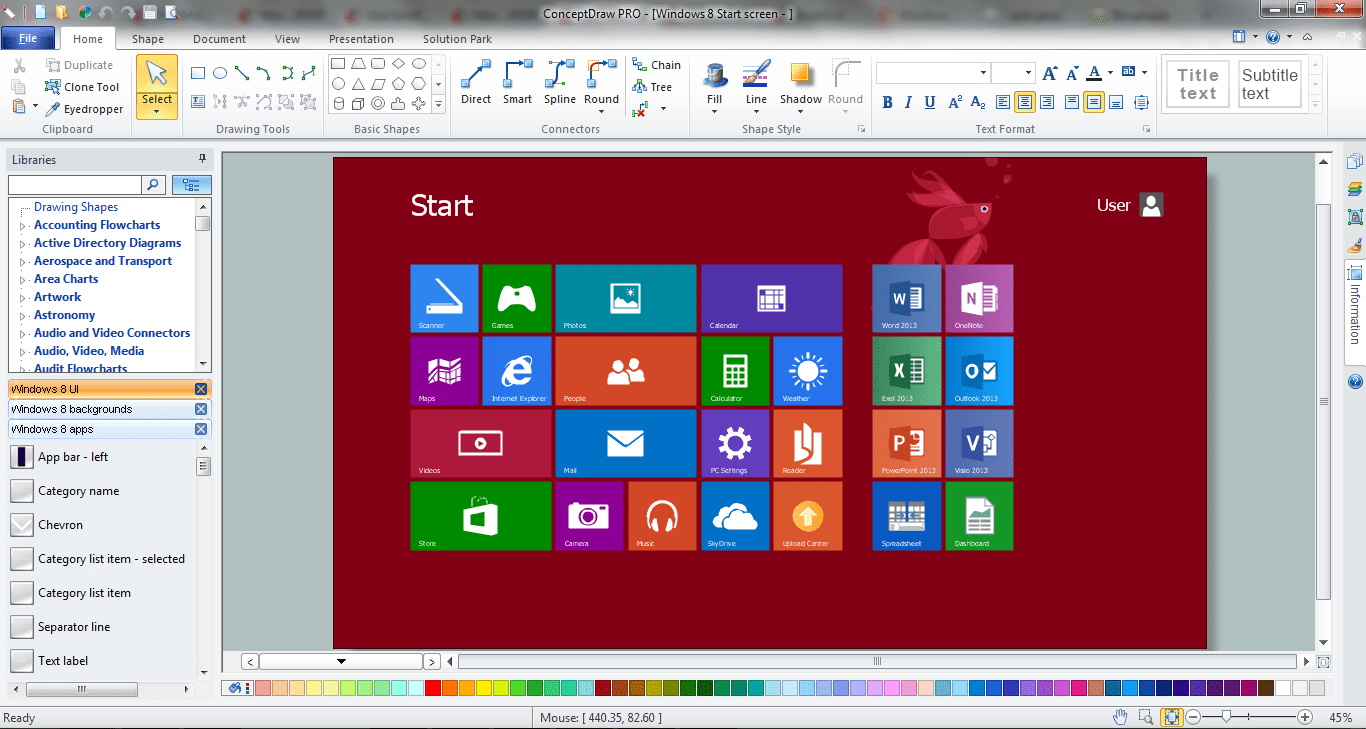
Task: Close the Windows 8 UI library
Action: (201, 389)
